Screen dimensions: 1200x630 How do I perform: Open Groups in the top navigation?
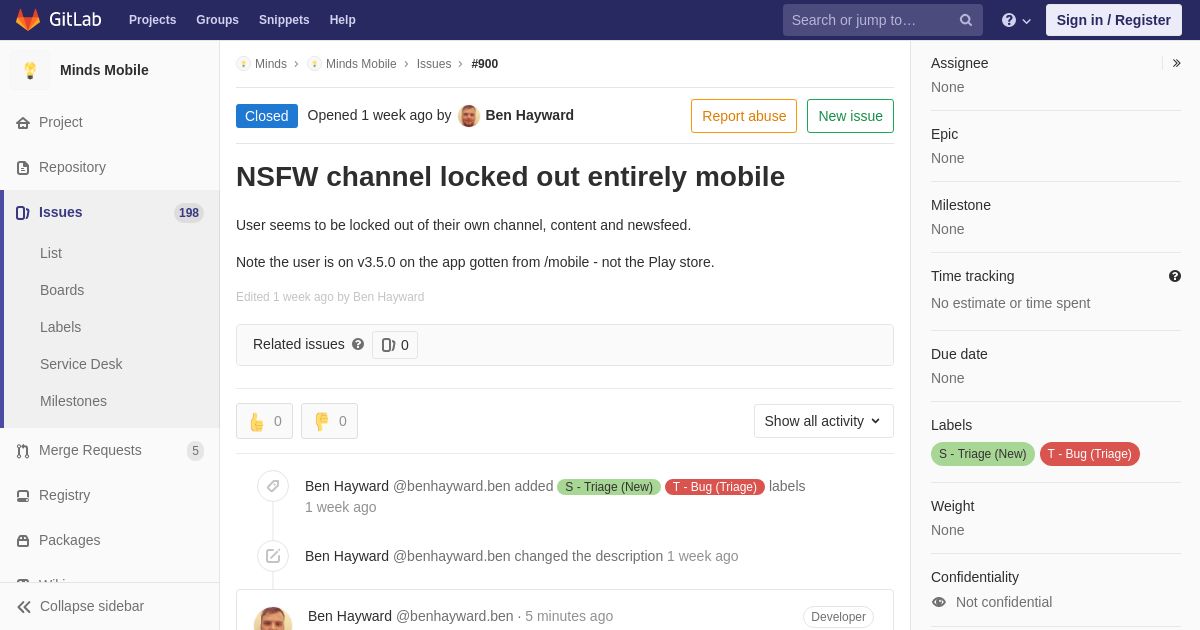click(217, 20)
